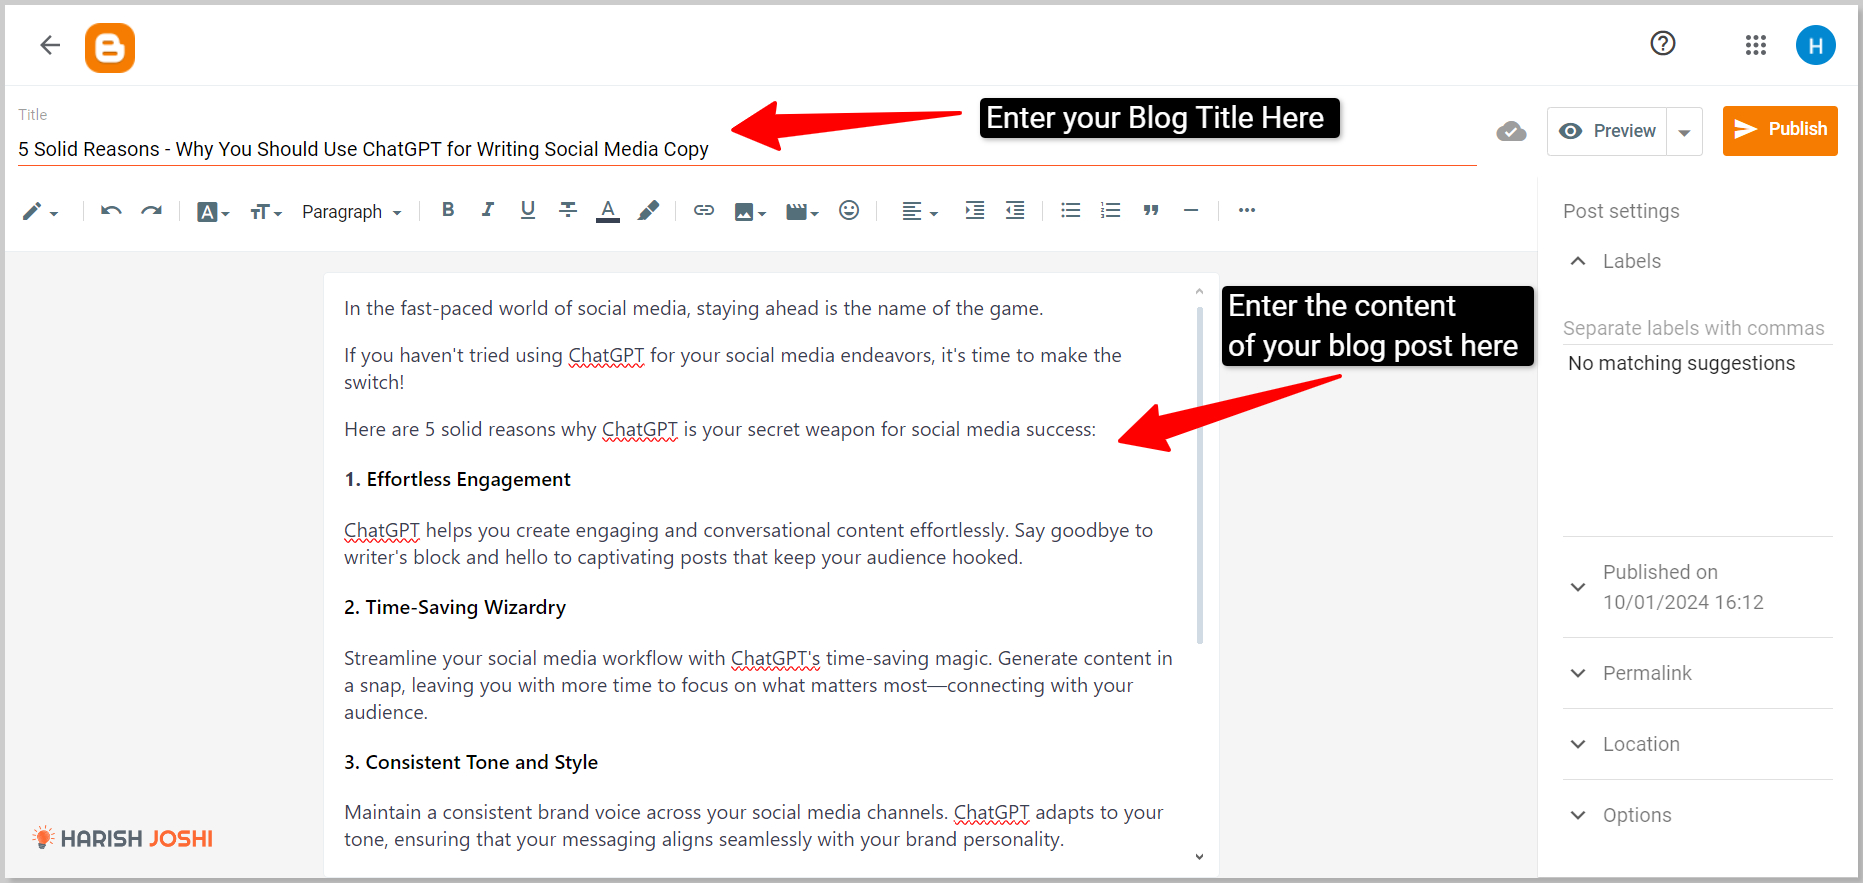Viewport: 1863px width, 883px height.
Task: Toggle strikethrough formatting
Action: click(x=568, y=210)
